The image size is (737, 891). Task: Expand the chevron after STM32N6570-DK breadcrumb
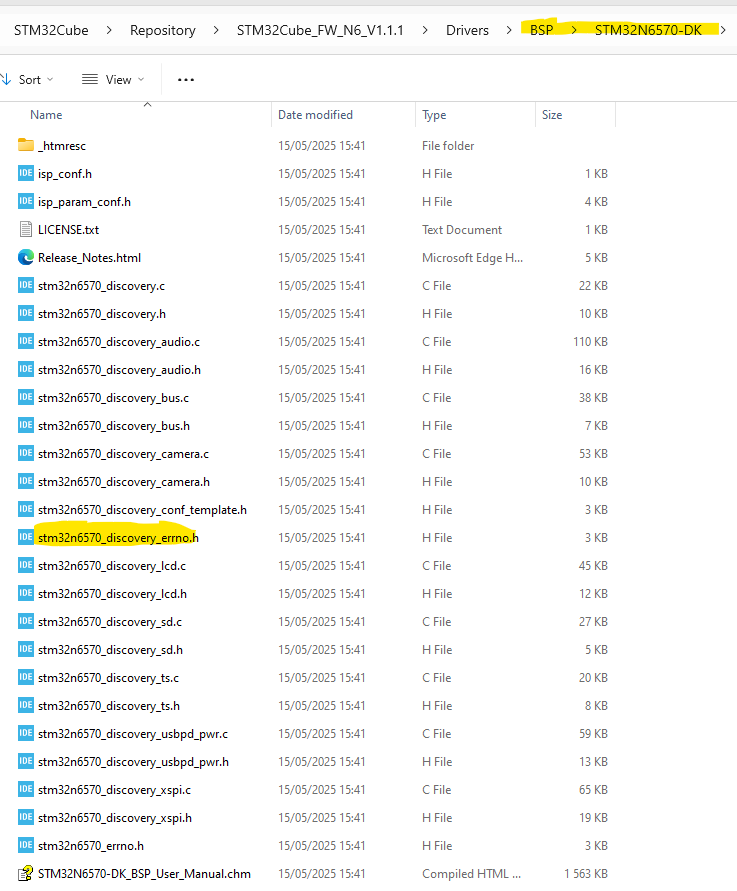click(723, 30)
